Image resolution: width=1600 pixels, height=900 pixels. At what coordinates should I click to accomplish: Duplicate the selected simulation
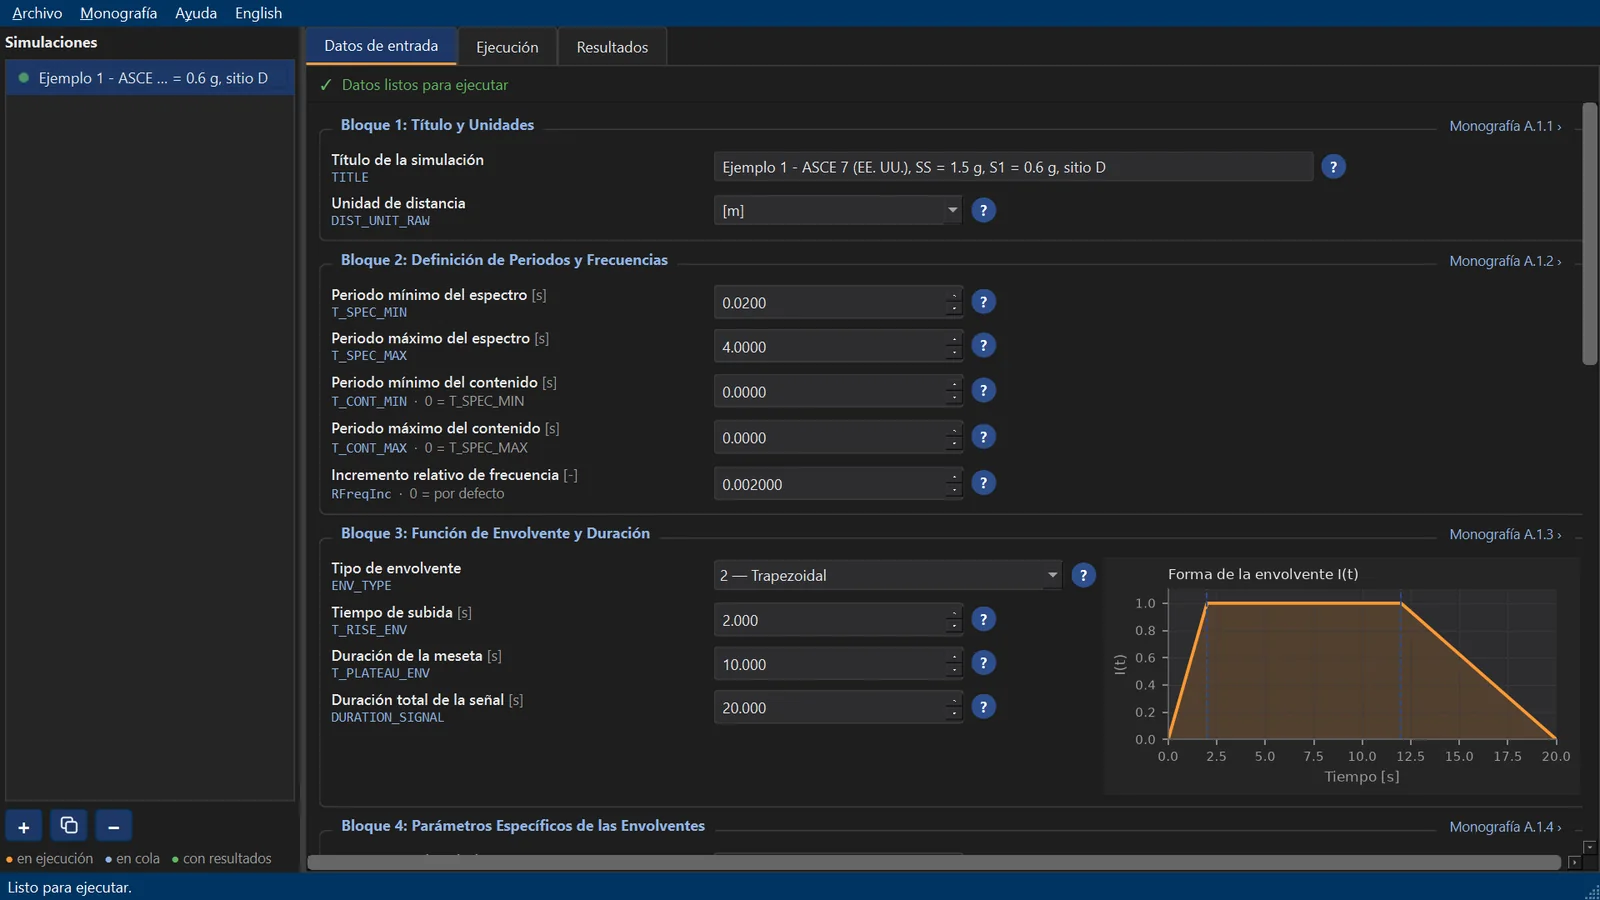tap(69, 827)
